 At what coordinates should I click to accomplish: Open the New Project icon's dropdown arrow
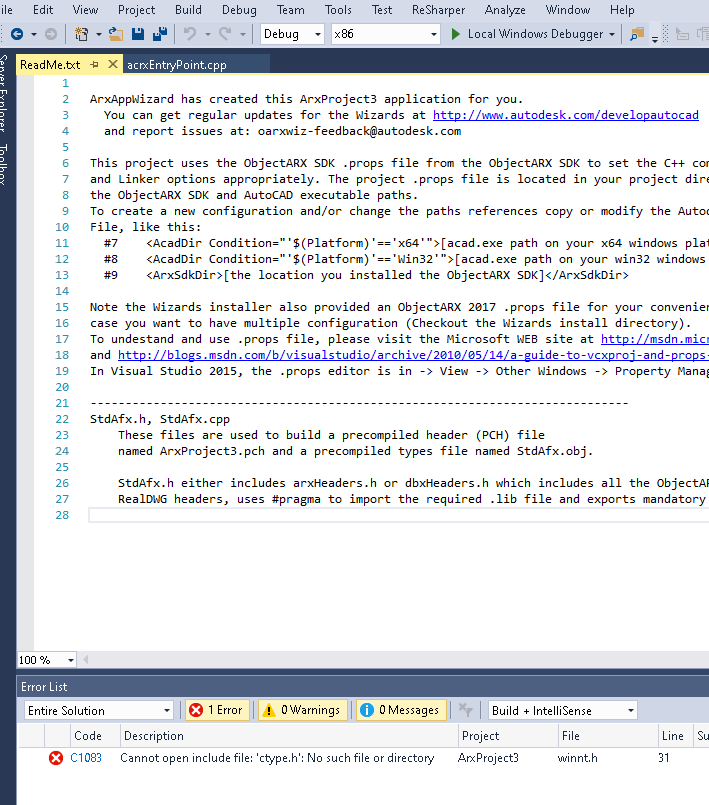(x=99, y=34)
